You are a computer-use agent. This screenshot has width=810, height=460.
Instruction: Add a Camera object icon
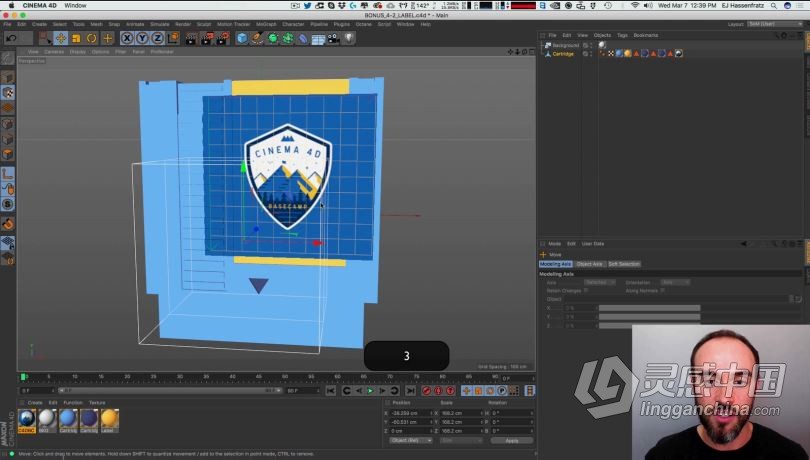click(x=334, y=39)
